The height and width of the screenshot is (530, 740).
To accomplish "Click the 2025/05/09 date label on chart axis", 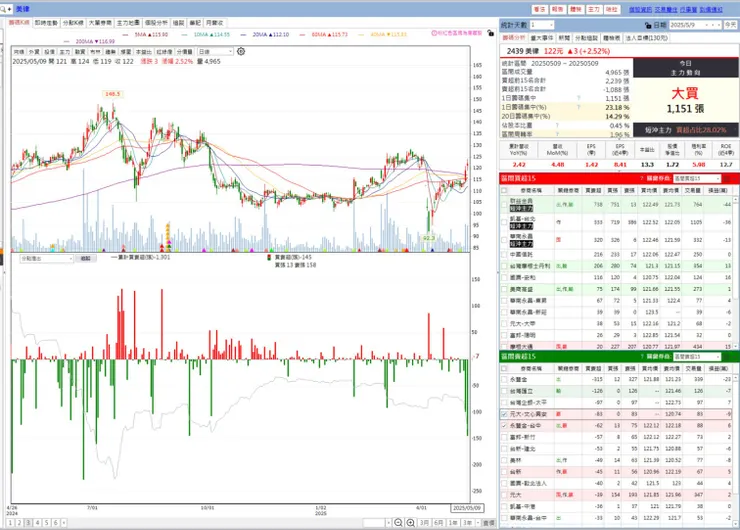I will pyautogui.click(x=467, y=508).
